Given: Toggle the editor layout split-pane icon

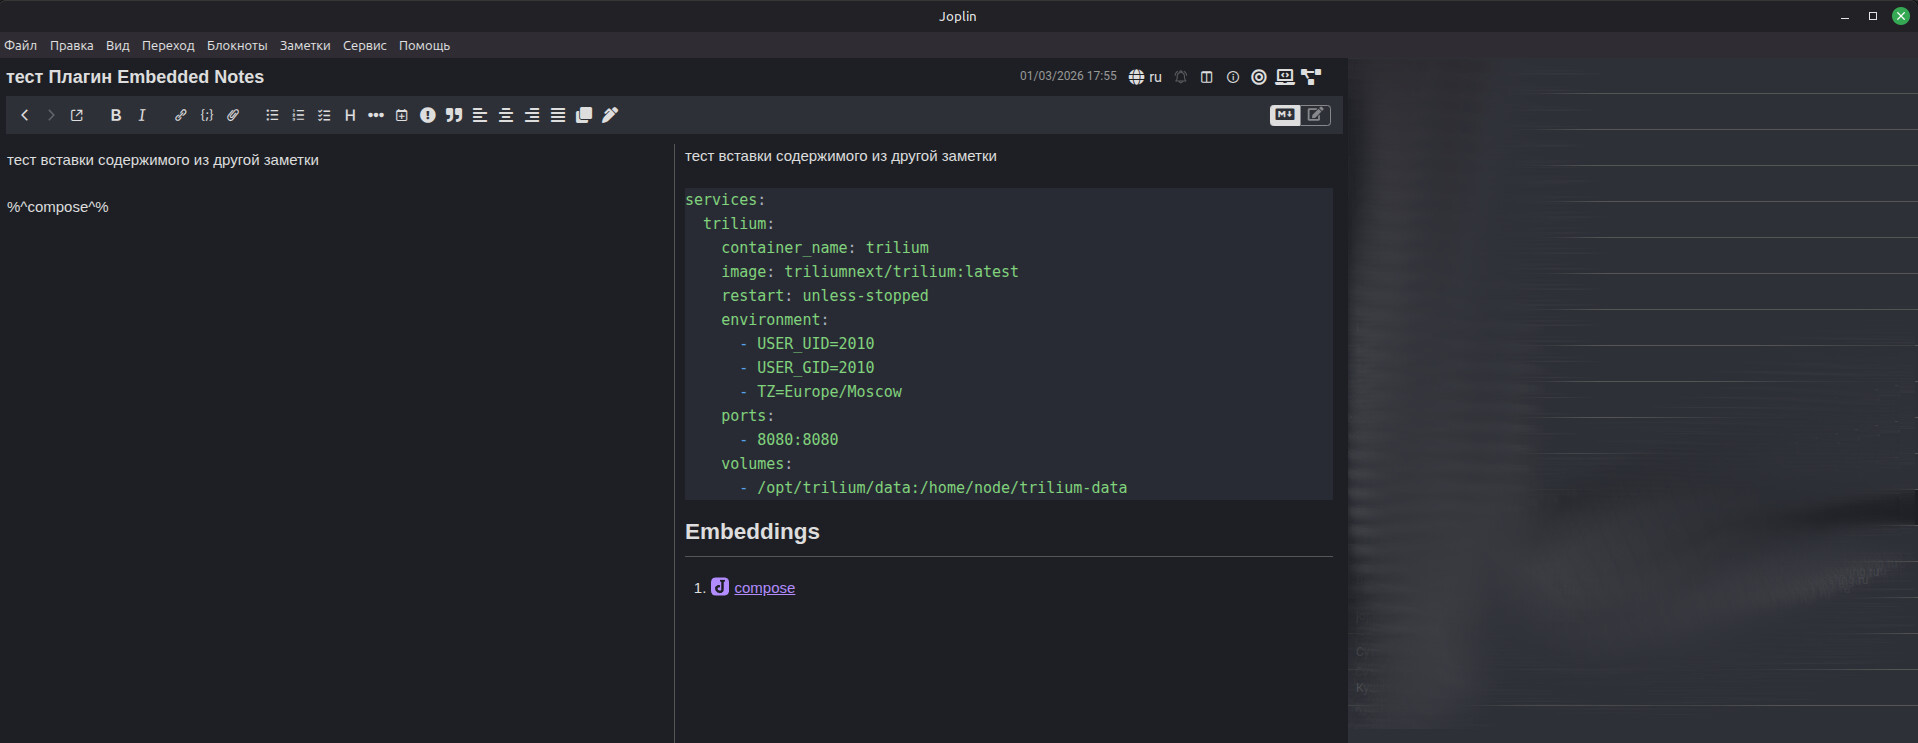Looking at the screenshot, I should (1207, 77).
